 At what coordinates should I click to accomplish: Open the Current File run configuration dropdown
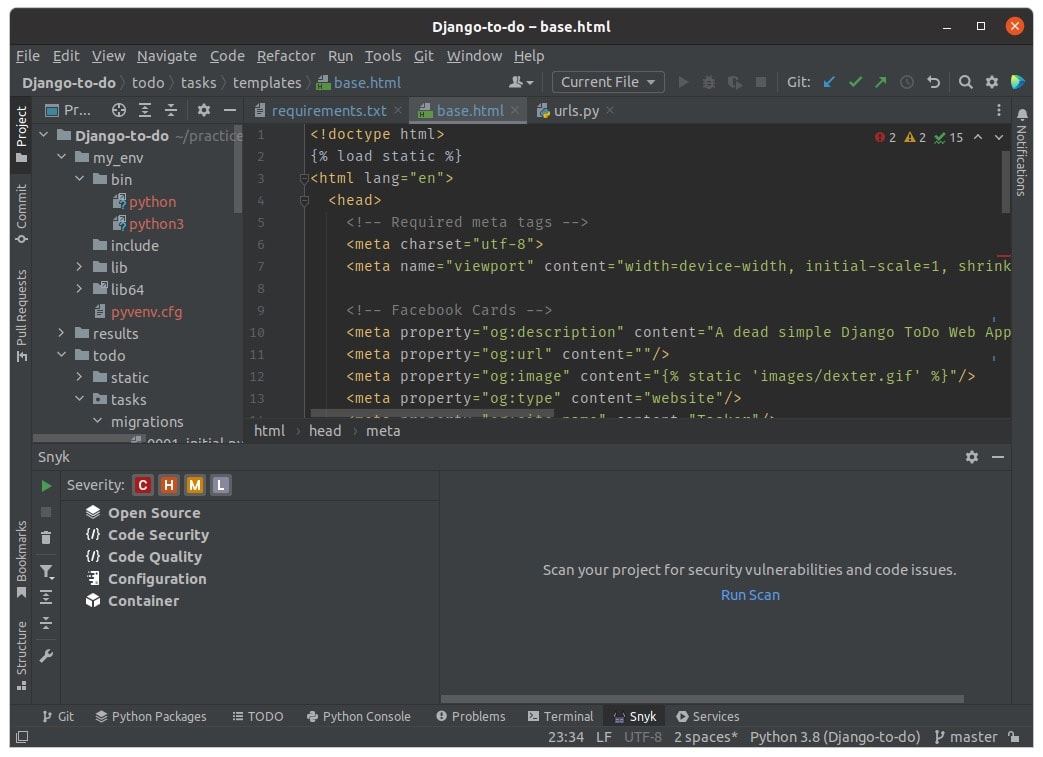[608, 82]
